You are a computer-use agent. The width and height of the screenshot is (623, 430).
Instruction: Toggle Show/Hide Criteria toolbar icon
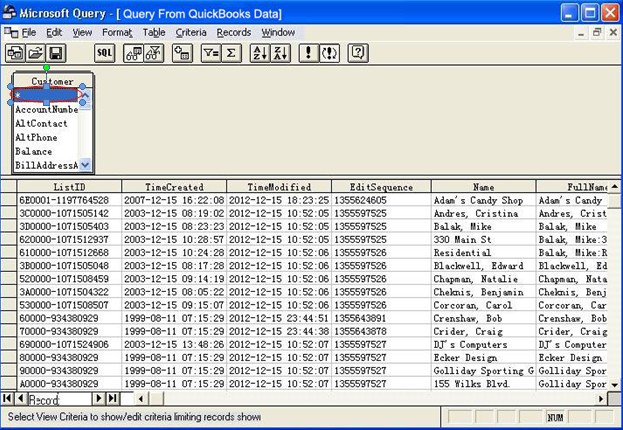tap(154, 53)
